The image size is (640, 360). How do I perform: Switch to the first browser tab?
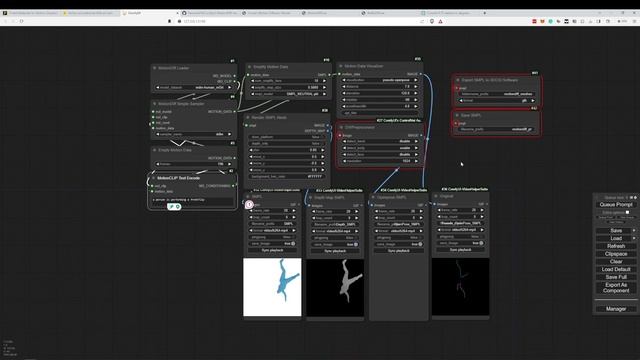[31, 13]
